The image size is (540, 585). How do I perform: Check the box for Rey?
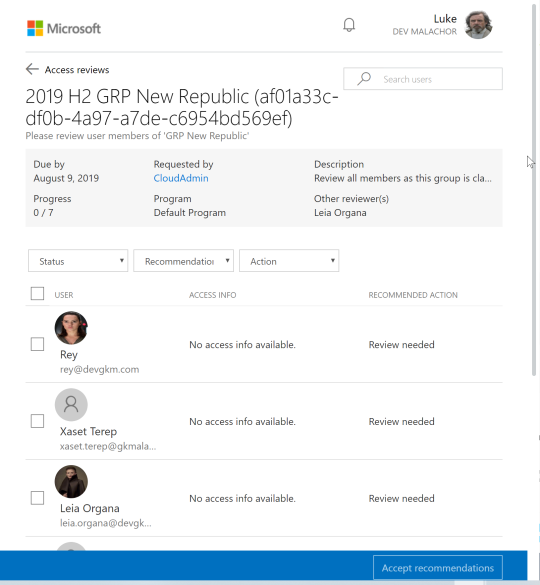37,344
